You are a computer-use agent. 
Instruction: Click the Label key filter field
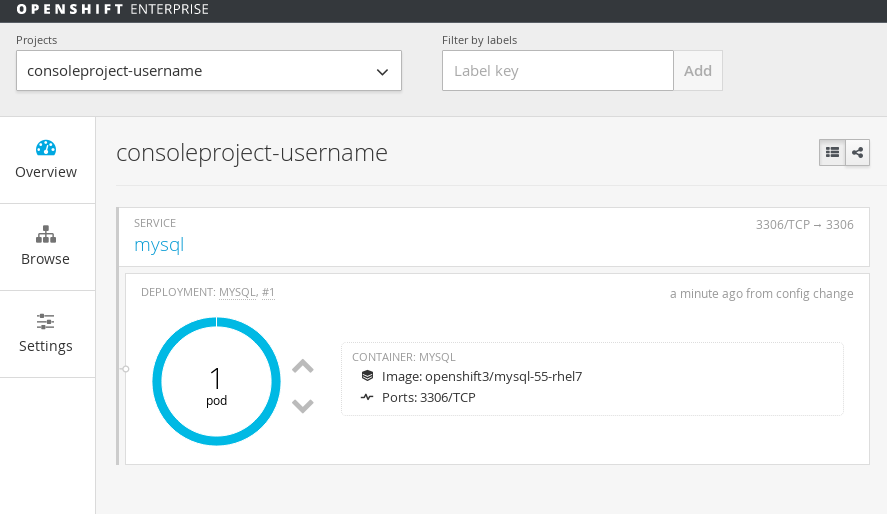click(558, 71)
